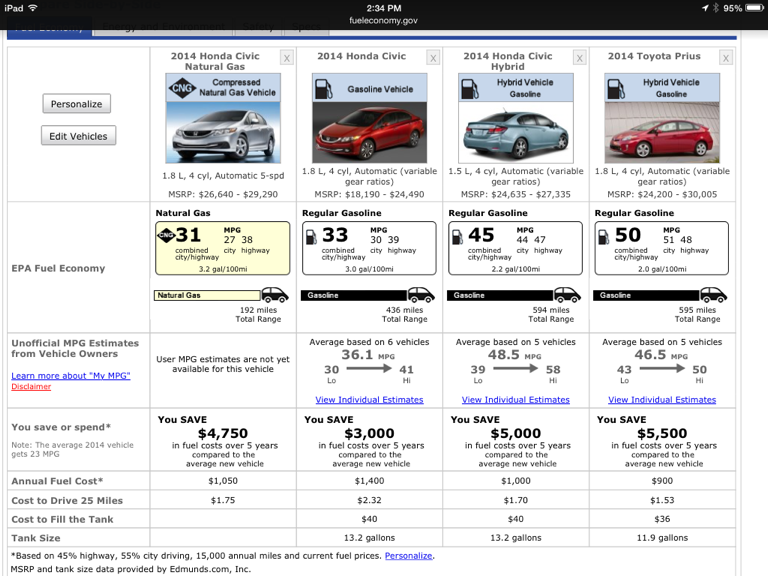This screenshot has width=768, height=576.
Task: Click the Gasoline range bar for 436 miles
Action: (x=354, y=295)
